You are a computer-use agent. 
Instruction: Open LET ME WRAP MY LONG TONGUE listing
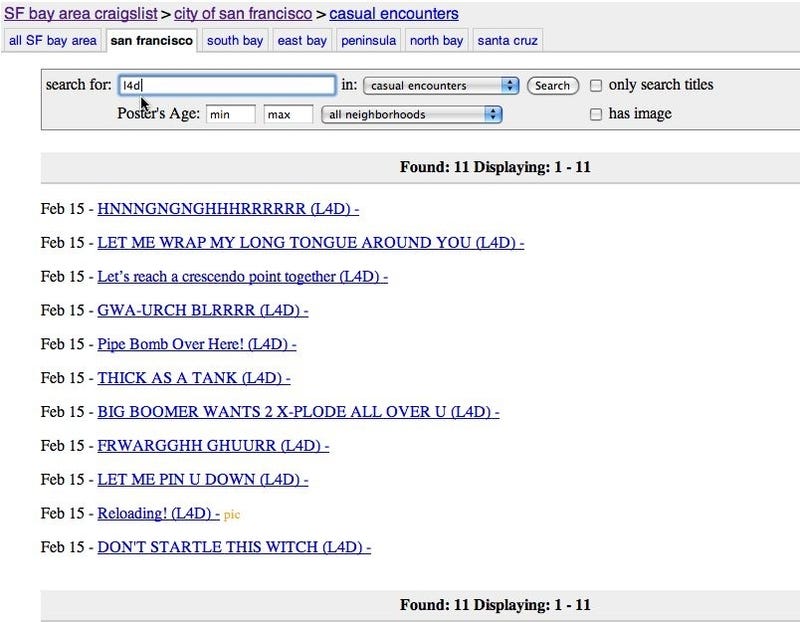click(311, 242)
